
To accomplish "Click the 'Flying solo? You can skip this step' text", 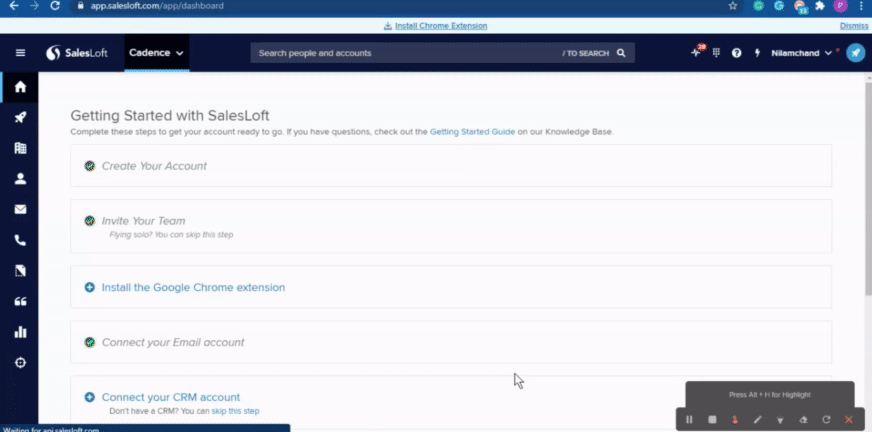I will [171, 235].
